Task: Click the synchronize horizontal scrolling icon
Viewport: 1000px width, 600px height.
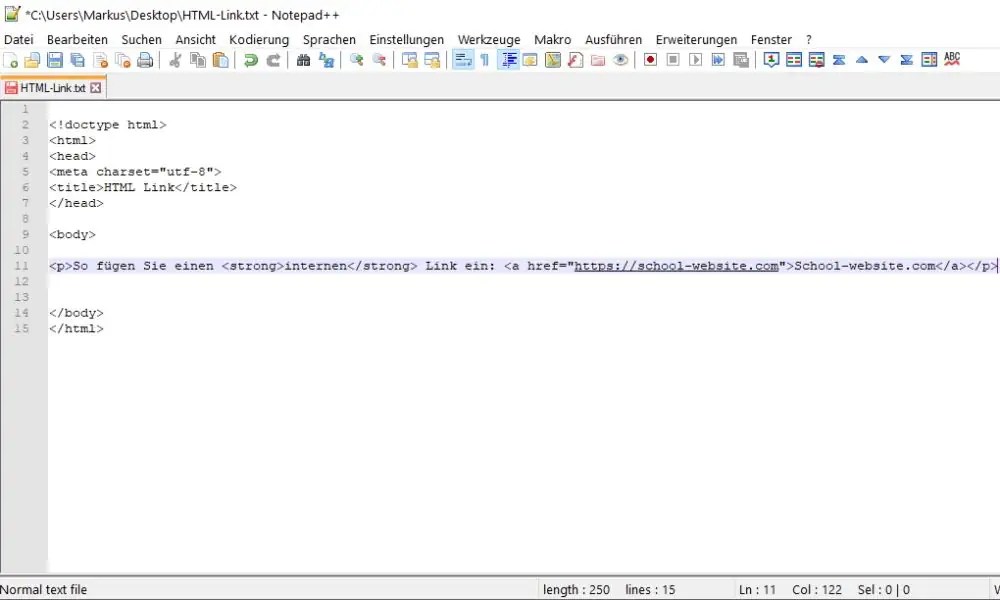Action: (432, 60)
